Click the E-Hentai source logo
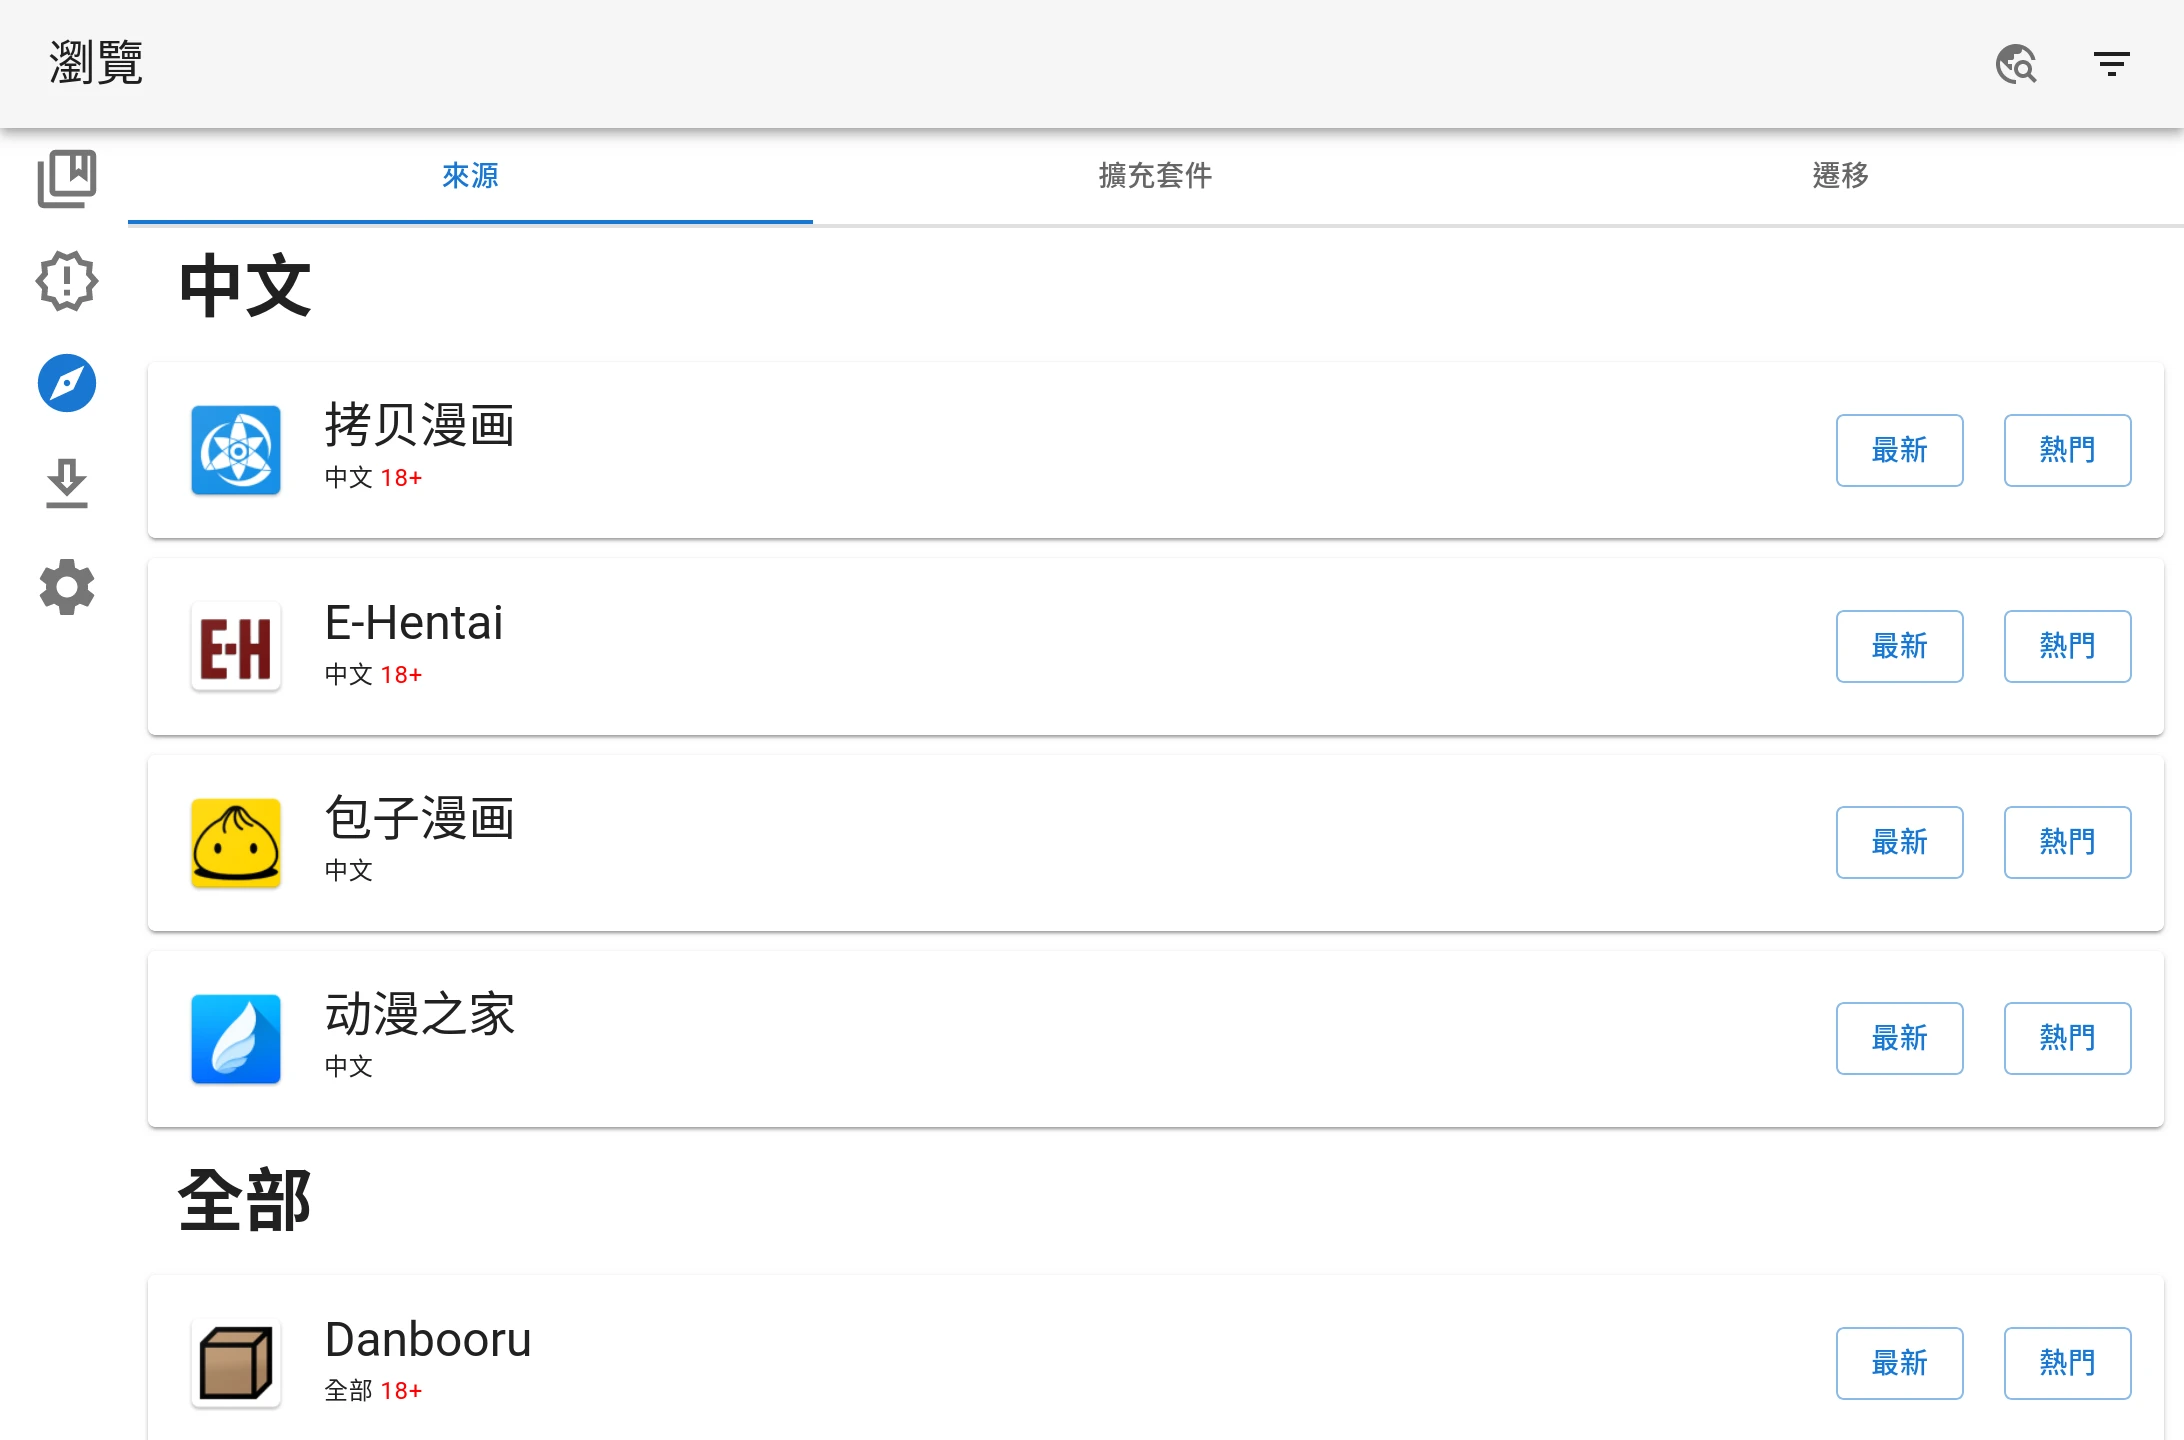 pyautogui.click(x=236, y=647)
